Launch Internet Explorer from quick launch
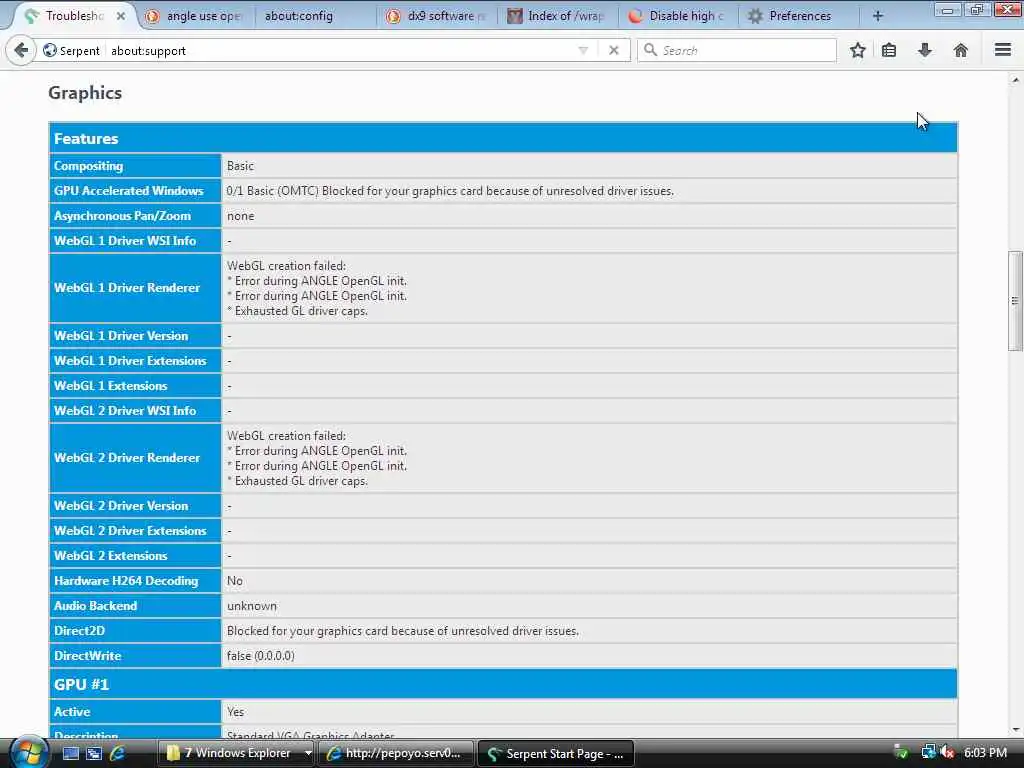1024x768 pixels. point(118,753)
